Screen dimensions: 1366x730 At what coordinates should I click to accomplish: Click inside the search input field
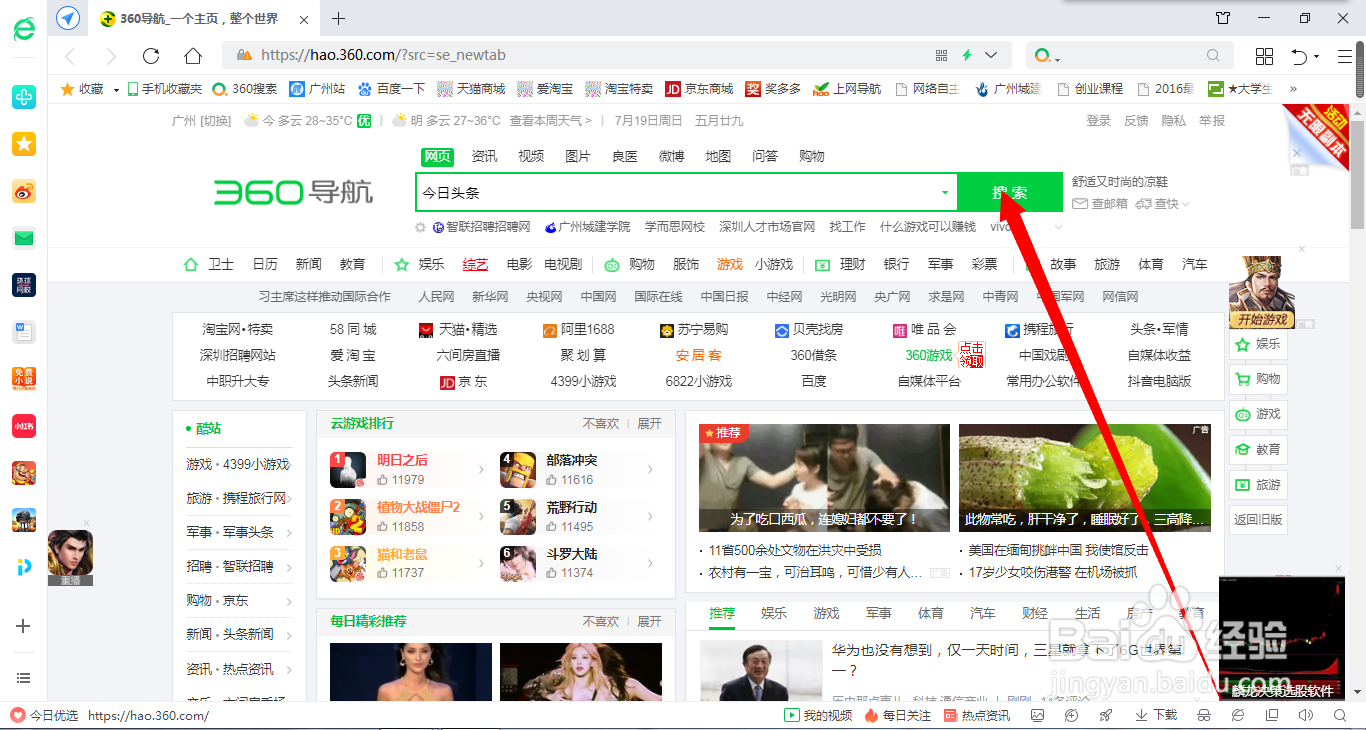tap(680, 192)
